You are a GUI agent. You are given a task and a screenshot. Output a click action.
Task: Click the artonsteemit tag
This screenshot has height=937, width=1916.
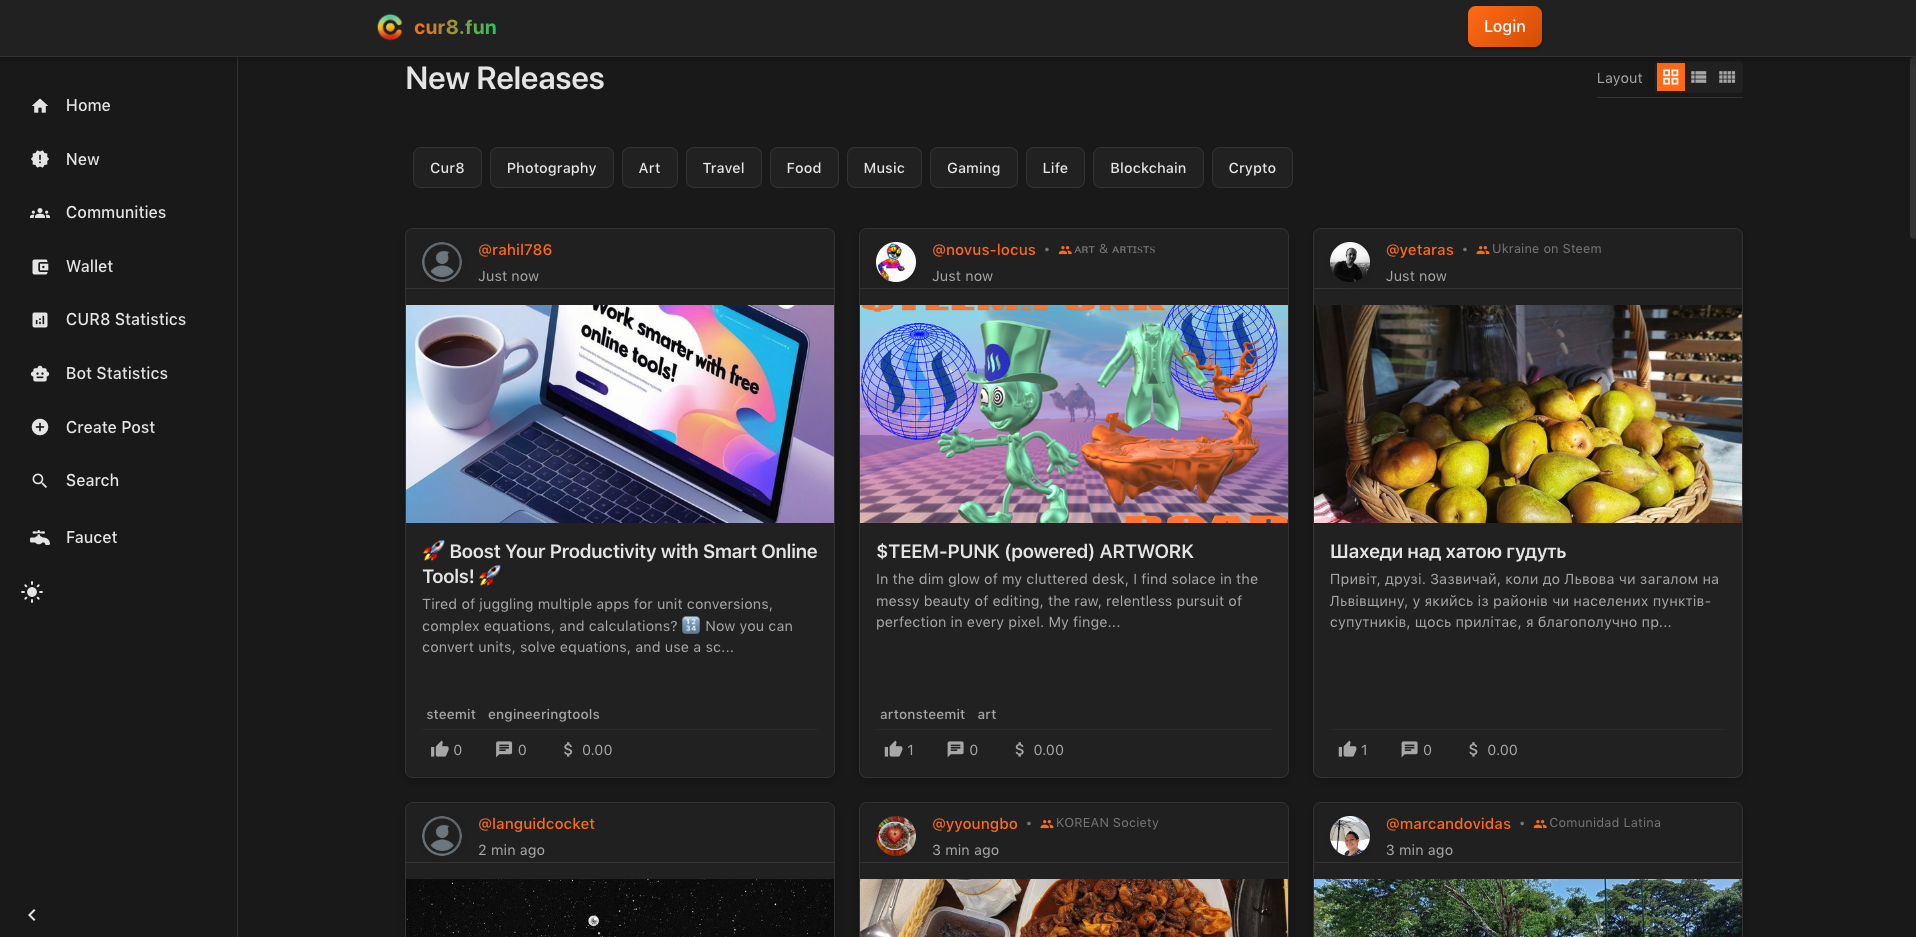[922, 714]
